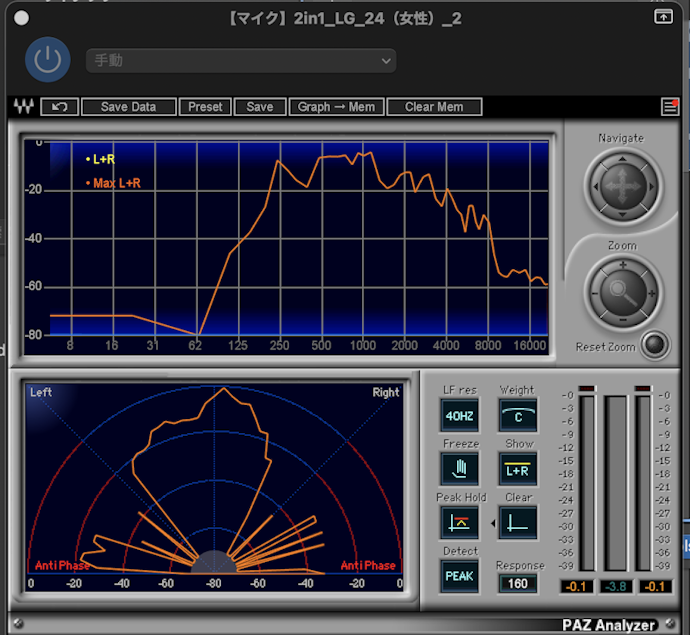The width and height of the screenshot is (690, 635).
Task: Toggle the plugin power bypass button
Action: click(48, 60)
